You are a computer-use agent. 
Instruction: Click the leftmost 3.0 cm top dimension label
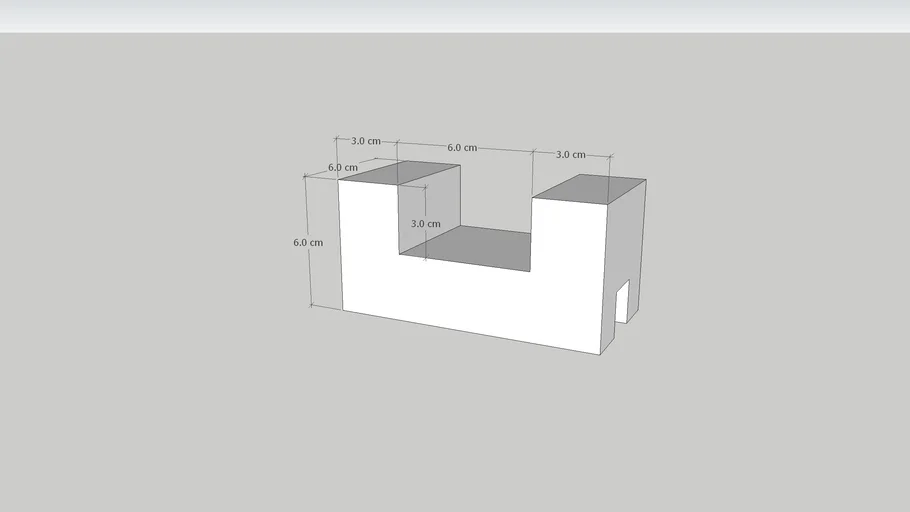[365, 141]
